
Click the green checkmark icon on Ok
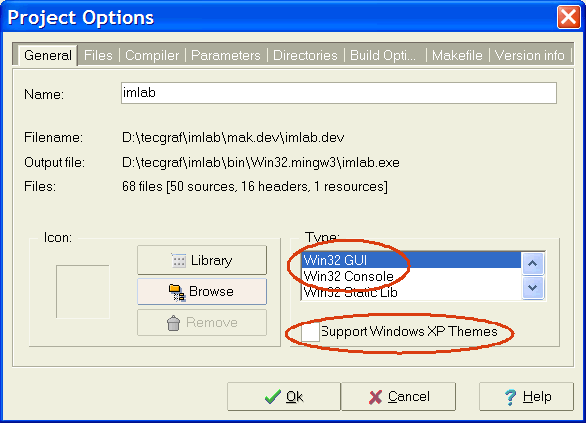point(273,397)
